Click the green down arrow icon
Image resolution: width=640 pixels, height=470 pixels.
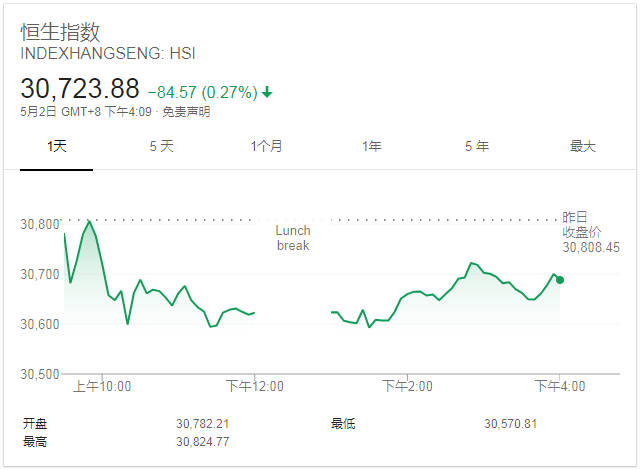(x=267, y=92)
